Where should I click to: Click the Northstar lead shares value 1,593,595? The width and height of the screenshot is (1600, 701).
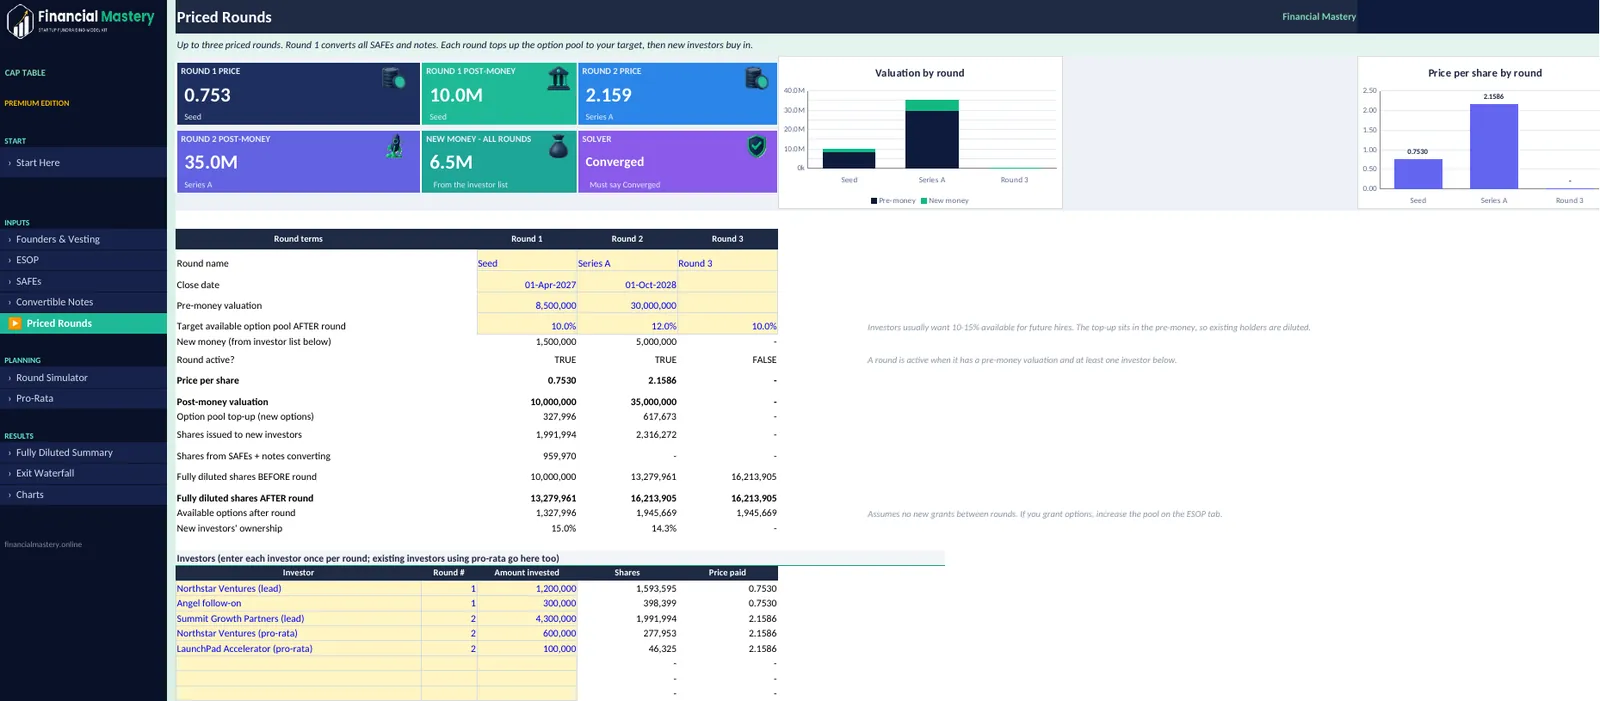click(656, 589)
